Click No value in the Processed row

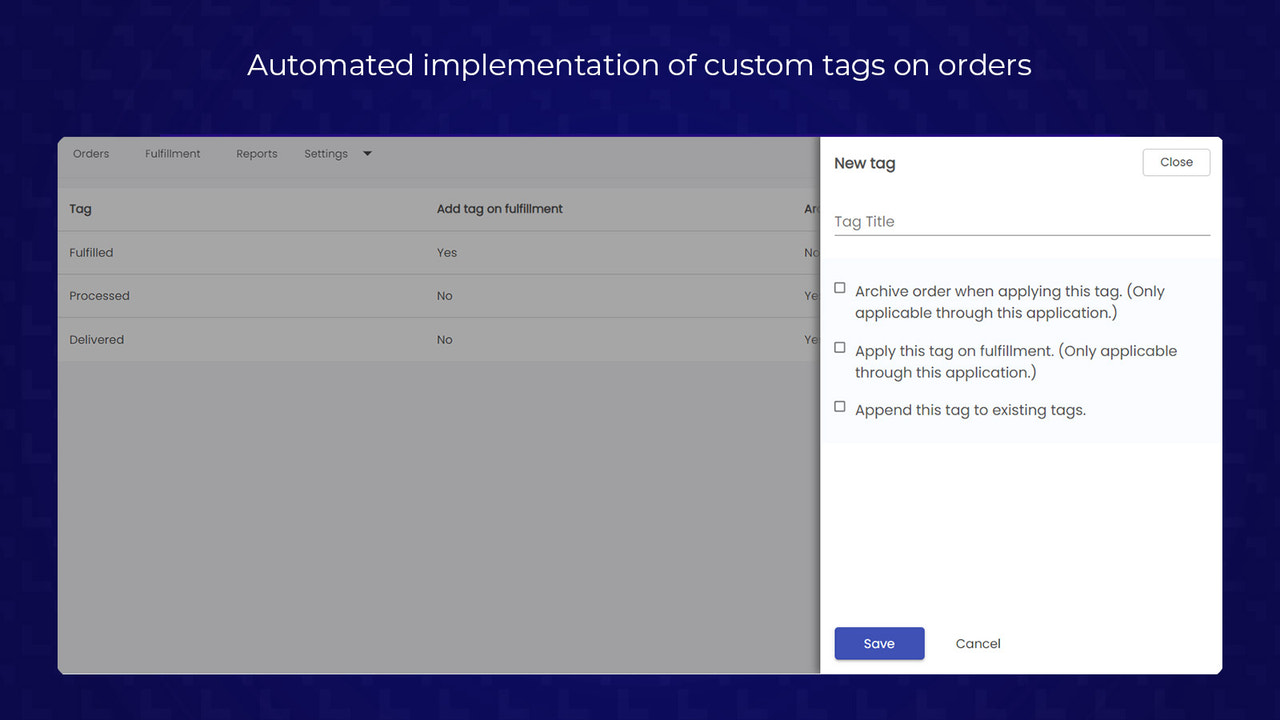[x=444, y=296]
